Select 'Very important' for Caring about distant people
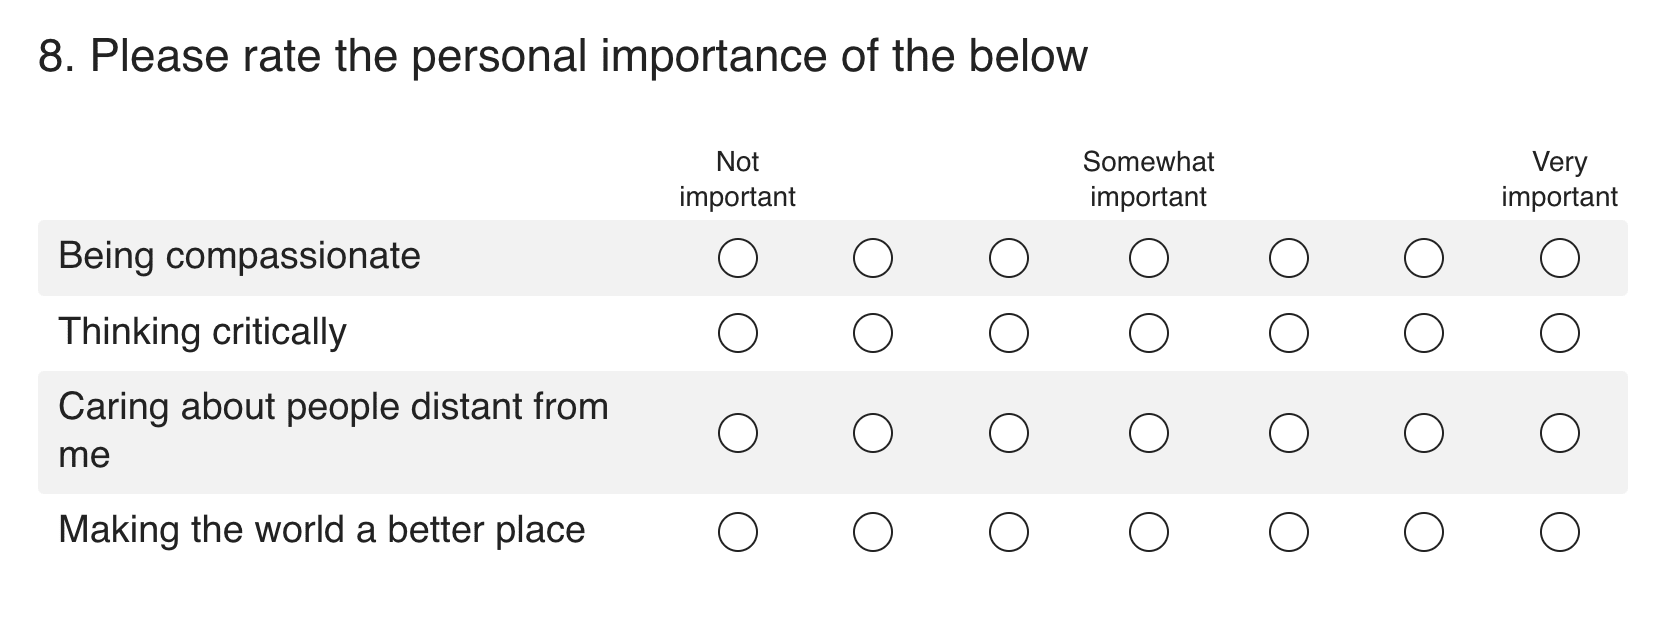 1560,433
